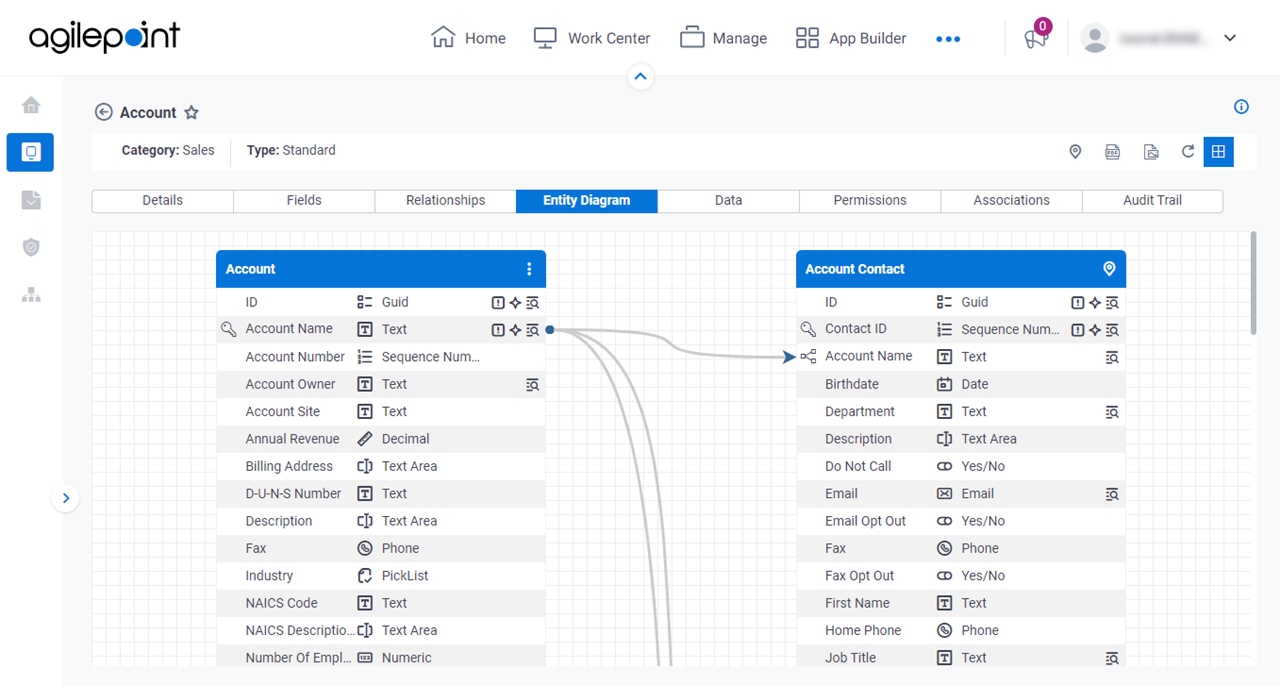Select the First Name field row
Screen dimensions: 1280x685
961,603
